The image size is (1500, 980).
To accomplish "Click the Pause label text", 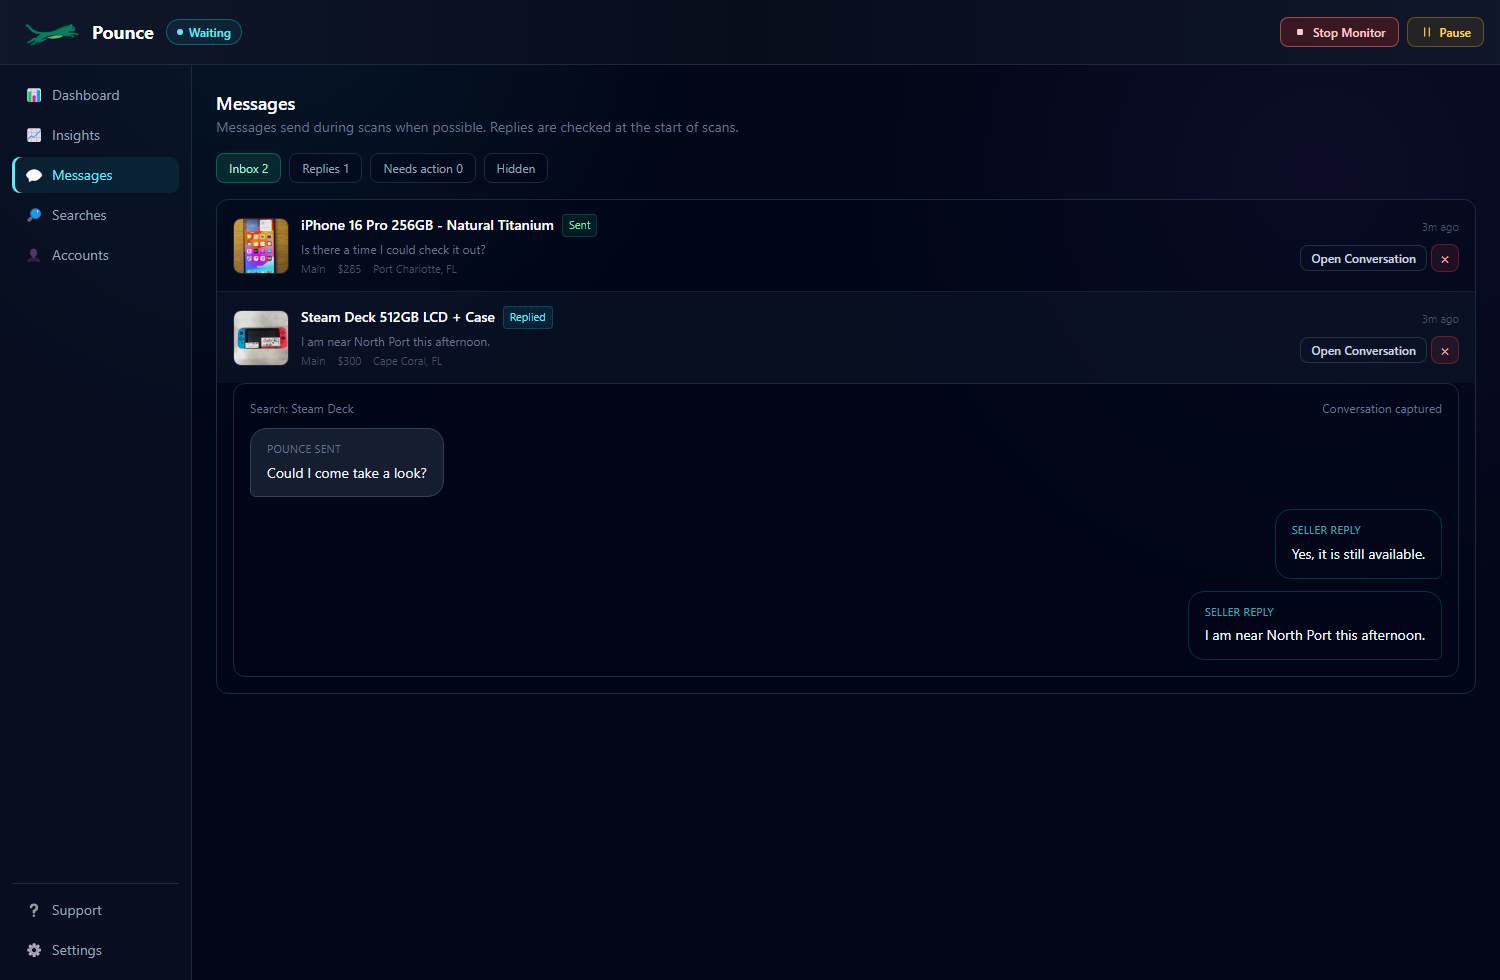I will click(x=1455, y=33).
